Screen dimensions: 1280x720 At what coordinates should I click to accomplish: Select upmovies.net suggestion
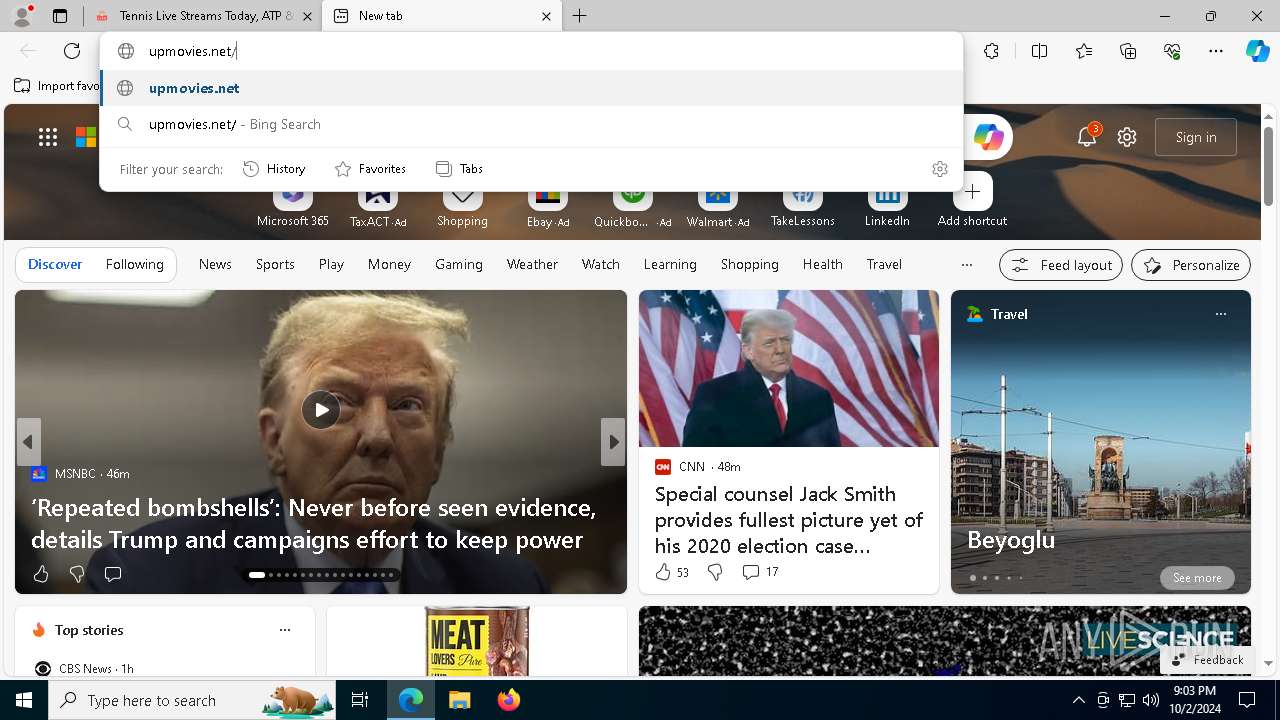[x=532, y=88]
